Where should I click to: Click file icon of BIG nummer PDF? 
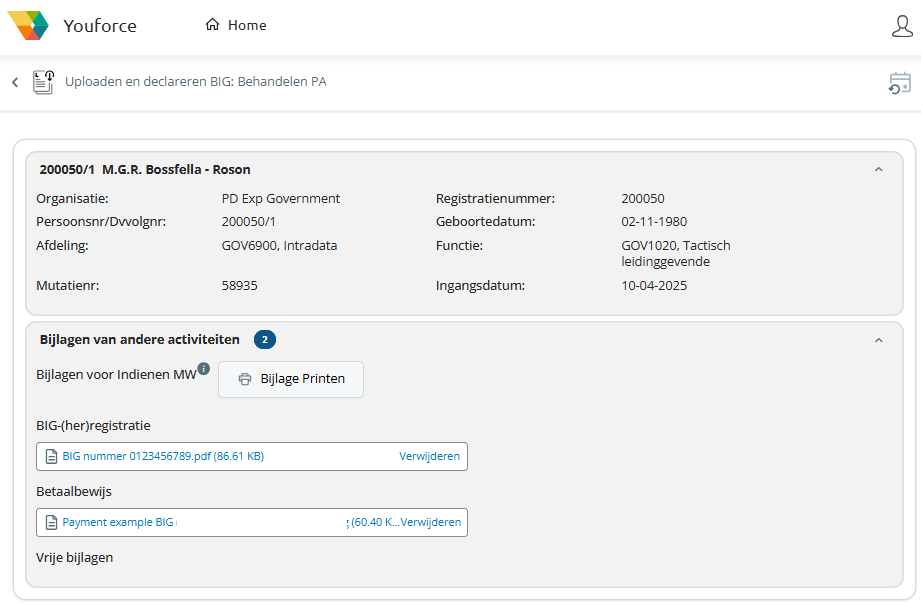pos(51,456)
